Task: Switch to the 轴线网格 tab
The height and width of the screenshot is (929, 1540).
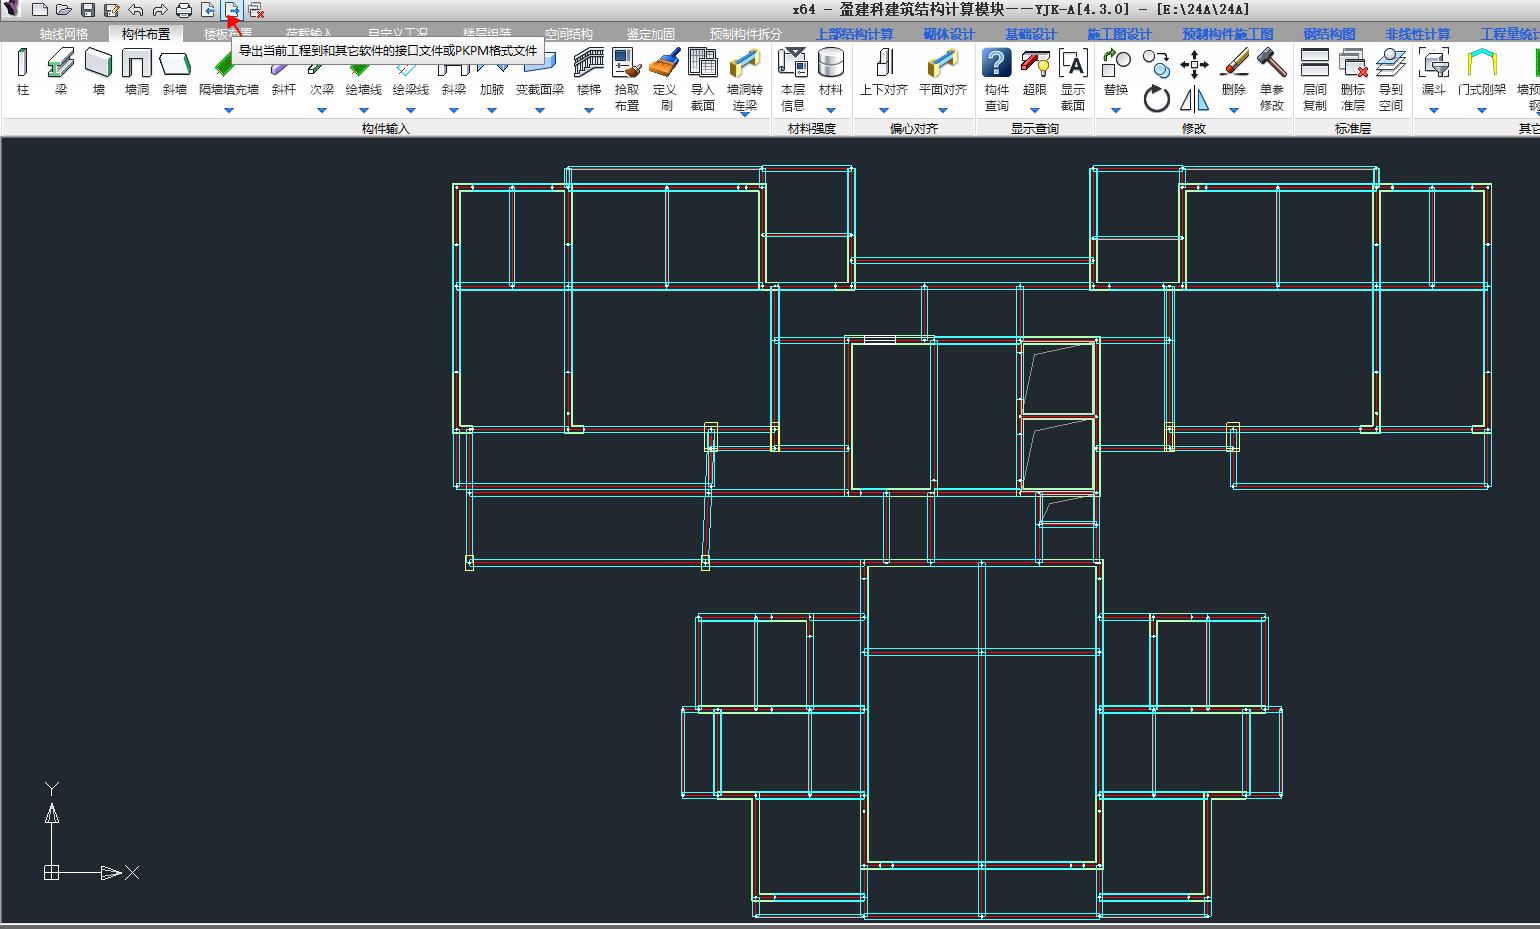Action: (64, 34)
